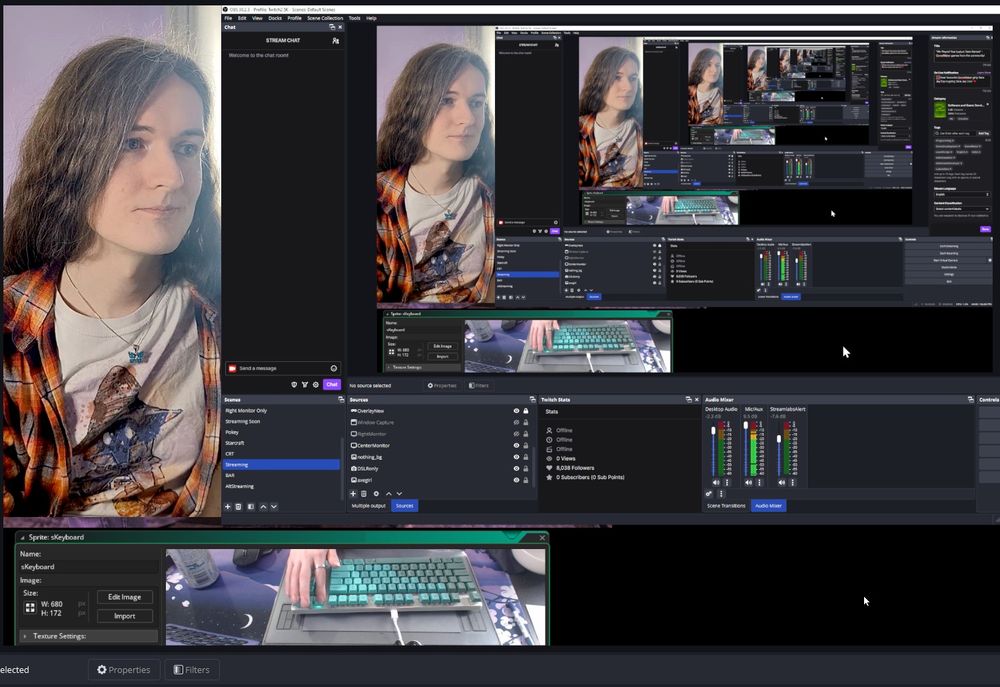Mute Desktop Audio with its speaker icon

716,482
